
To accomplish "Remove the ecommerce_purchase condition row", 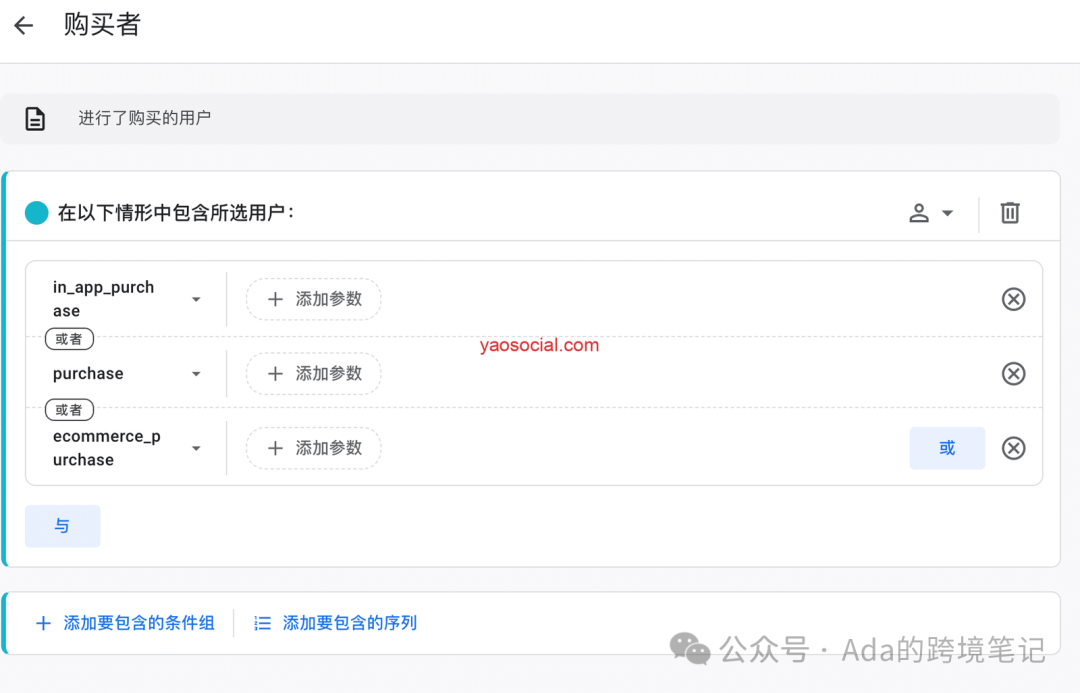I will [1013, 448].
